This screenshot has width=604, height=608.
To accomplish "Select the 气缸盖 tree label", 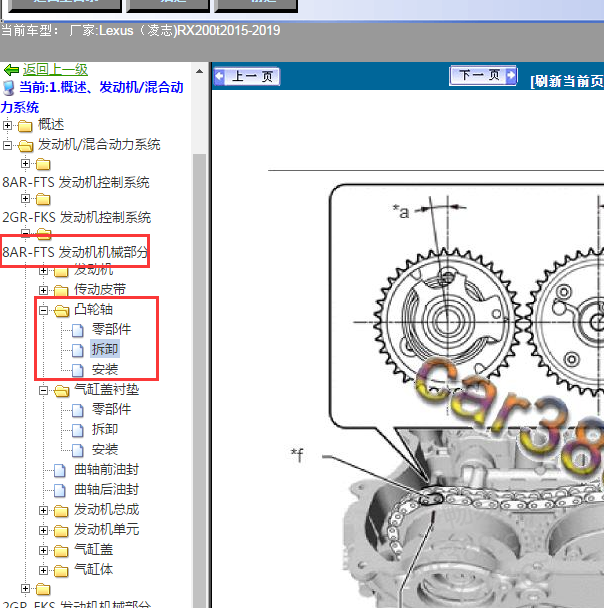I will 93,549.
